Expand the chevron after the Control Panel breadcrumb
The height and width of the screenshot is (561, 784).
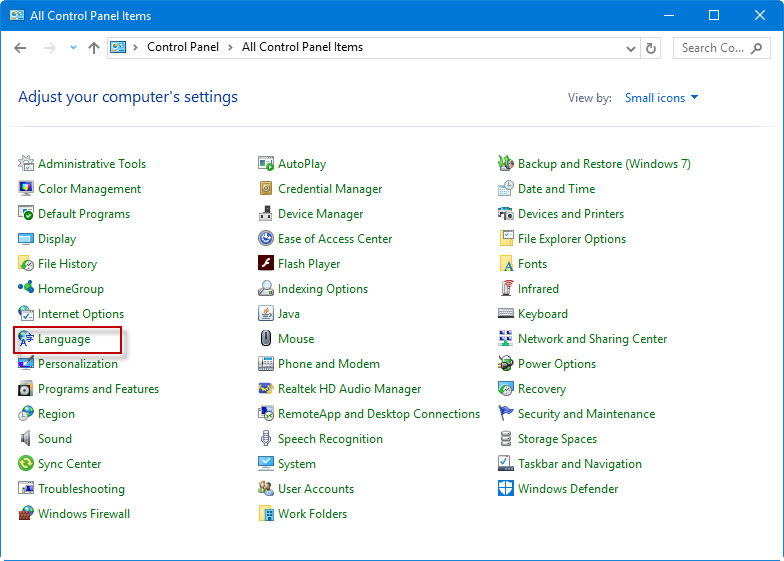230,48
